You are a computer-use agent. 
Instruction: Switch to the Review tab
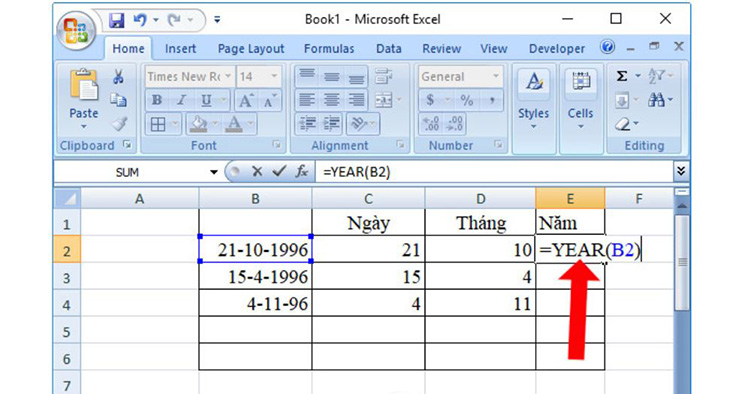(441, 49)
